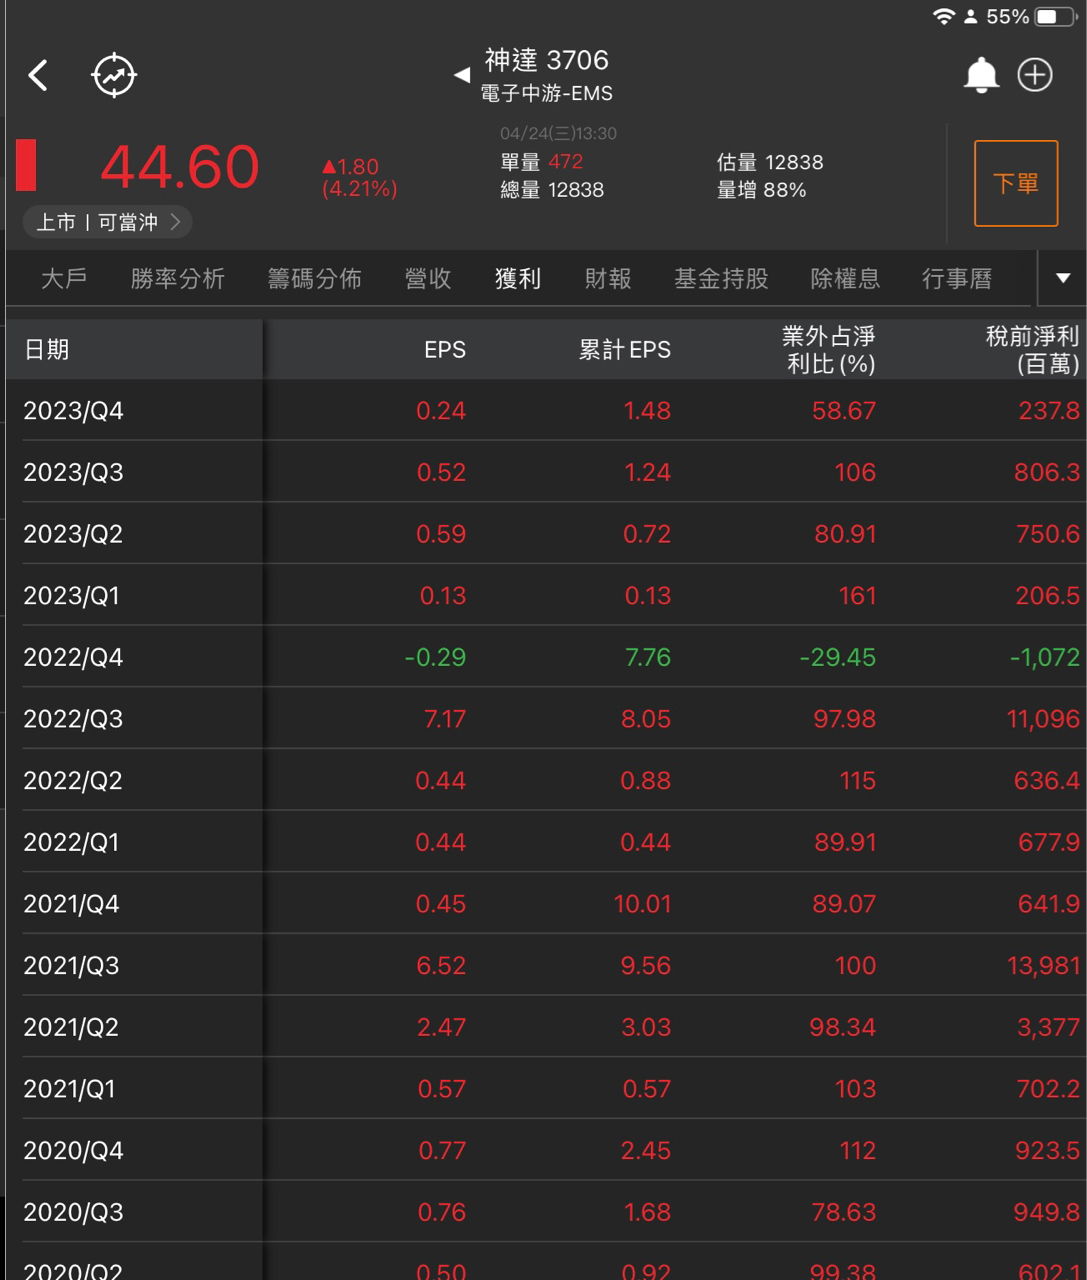Open more tabs with the down arrow
This screenshot has width=1087, height=1280.
[x=1062, y=279]
